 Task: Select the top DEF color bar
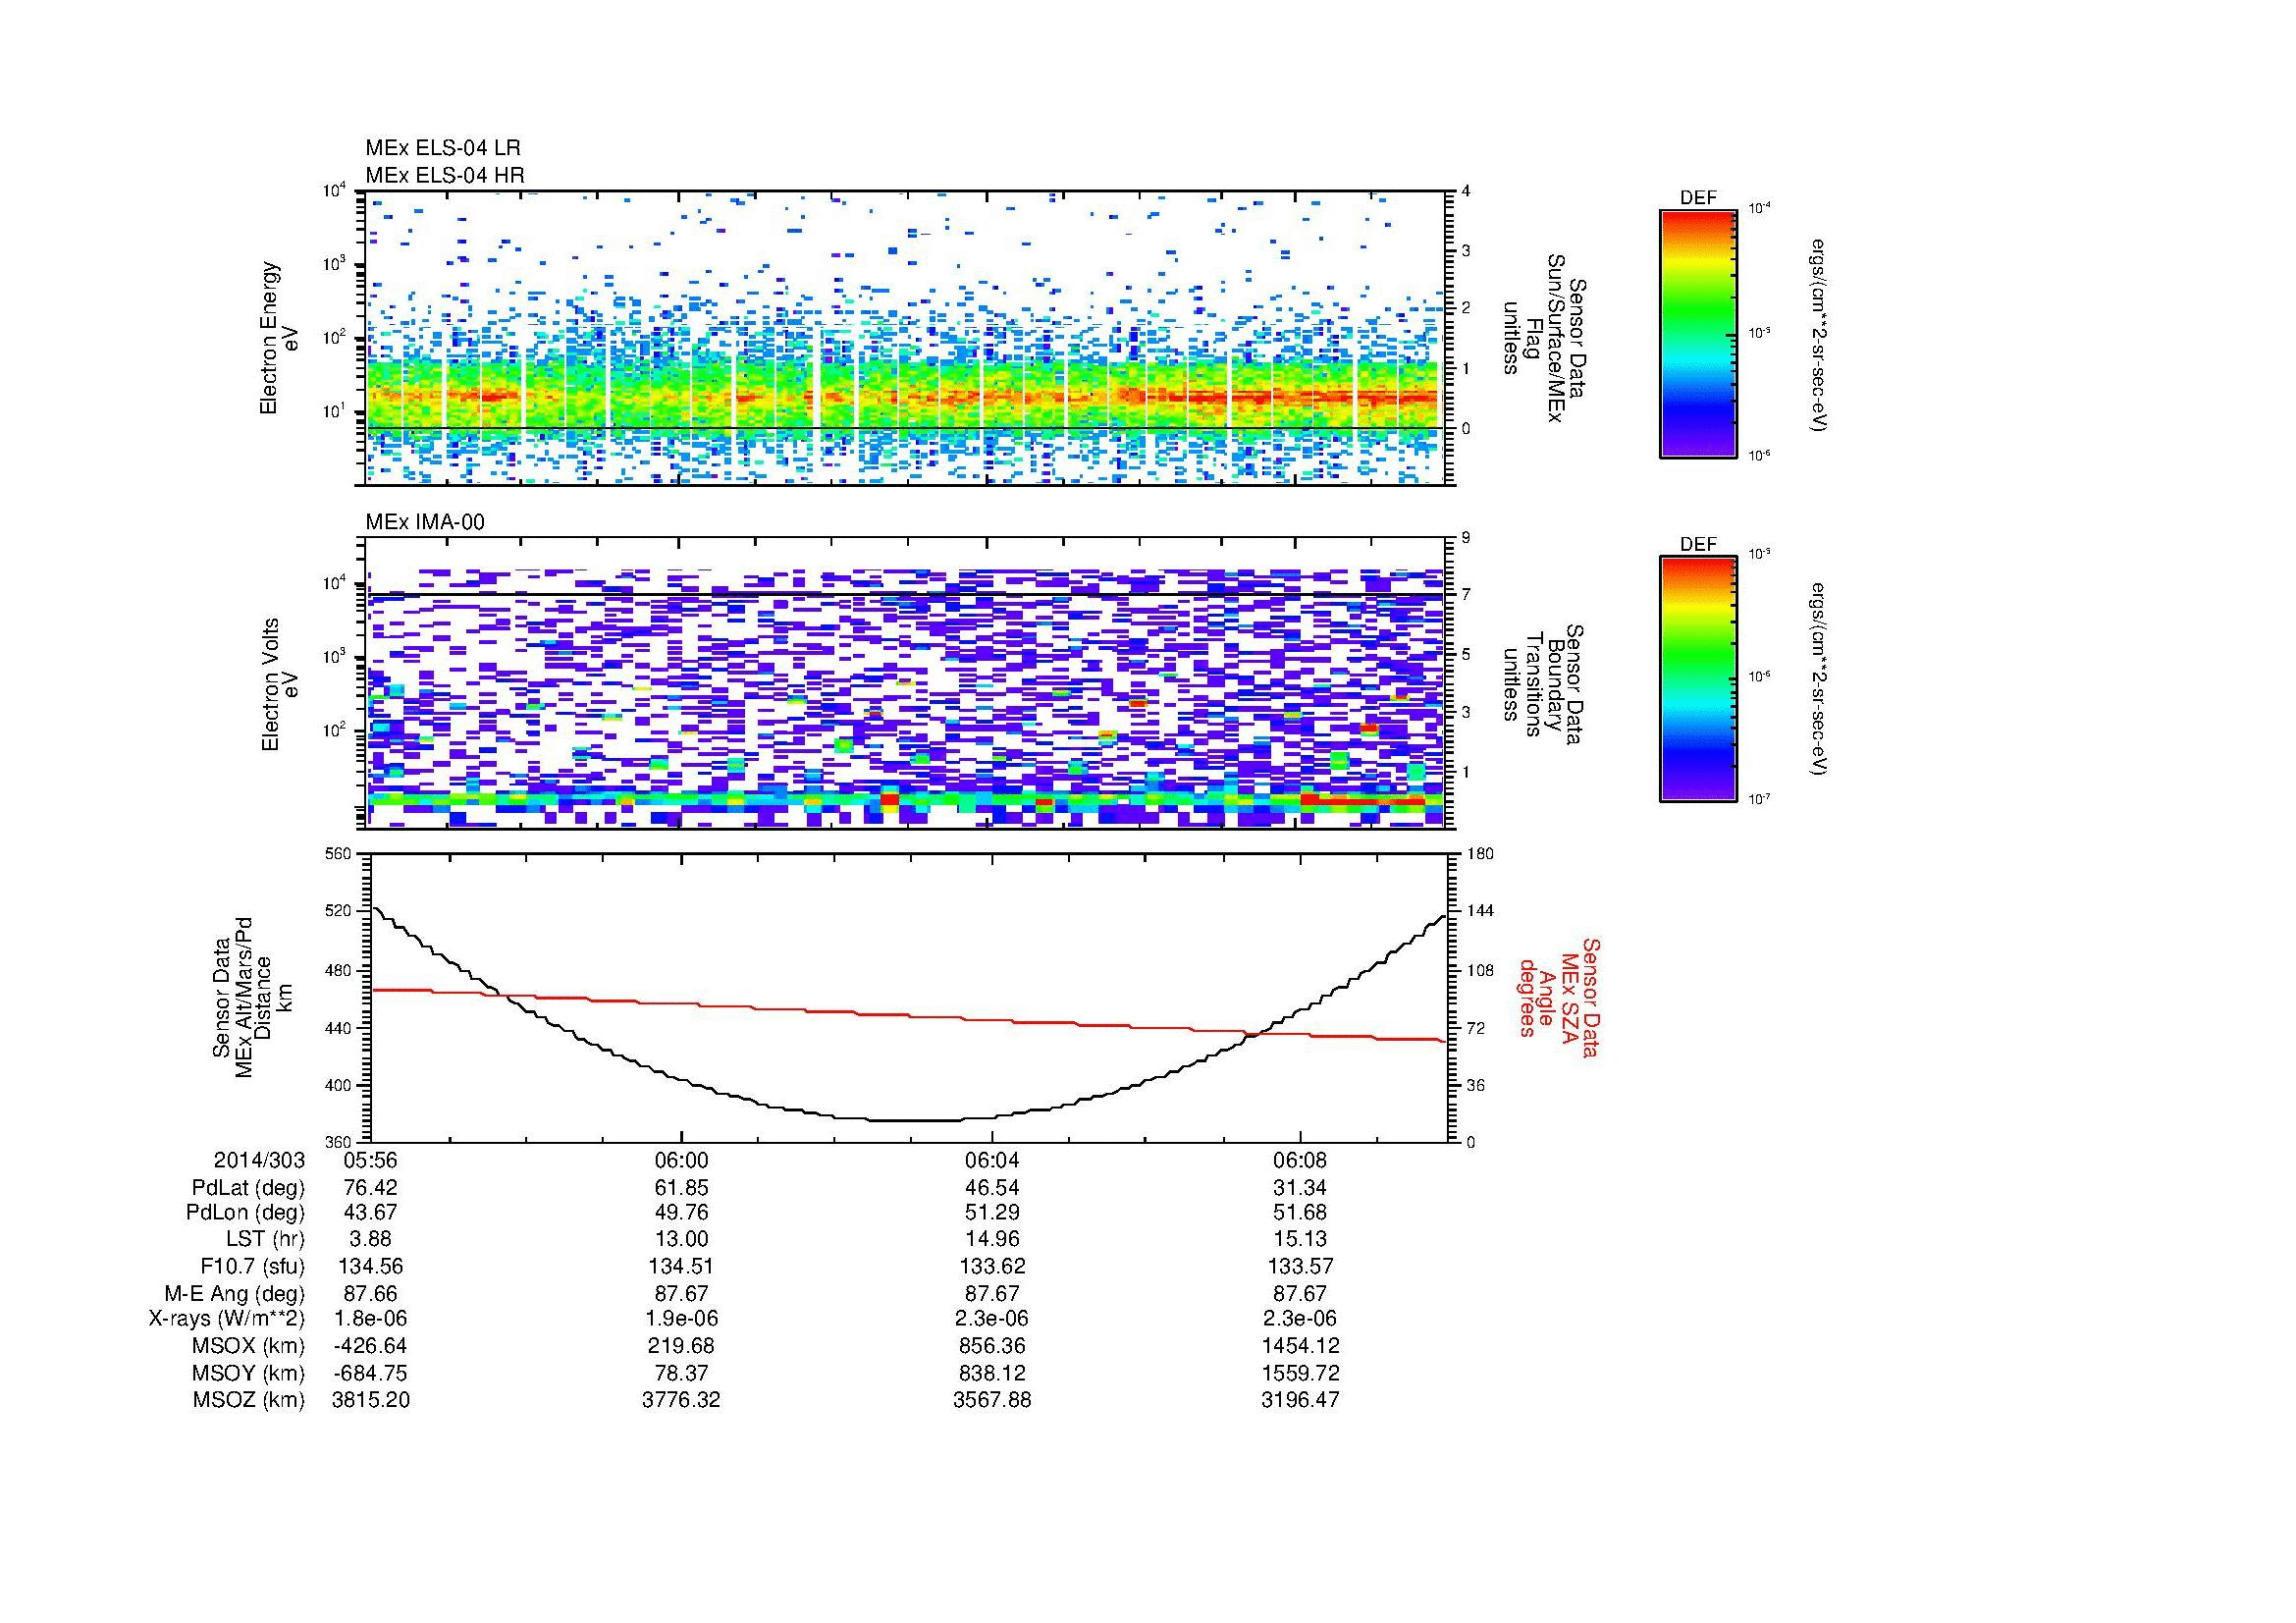click(1697, 333)
